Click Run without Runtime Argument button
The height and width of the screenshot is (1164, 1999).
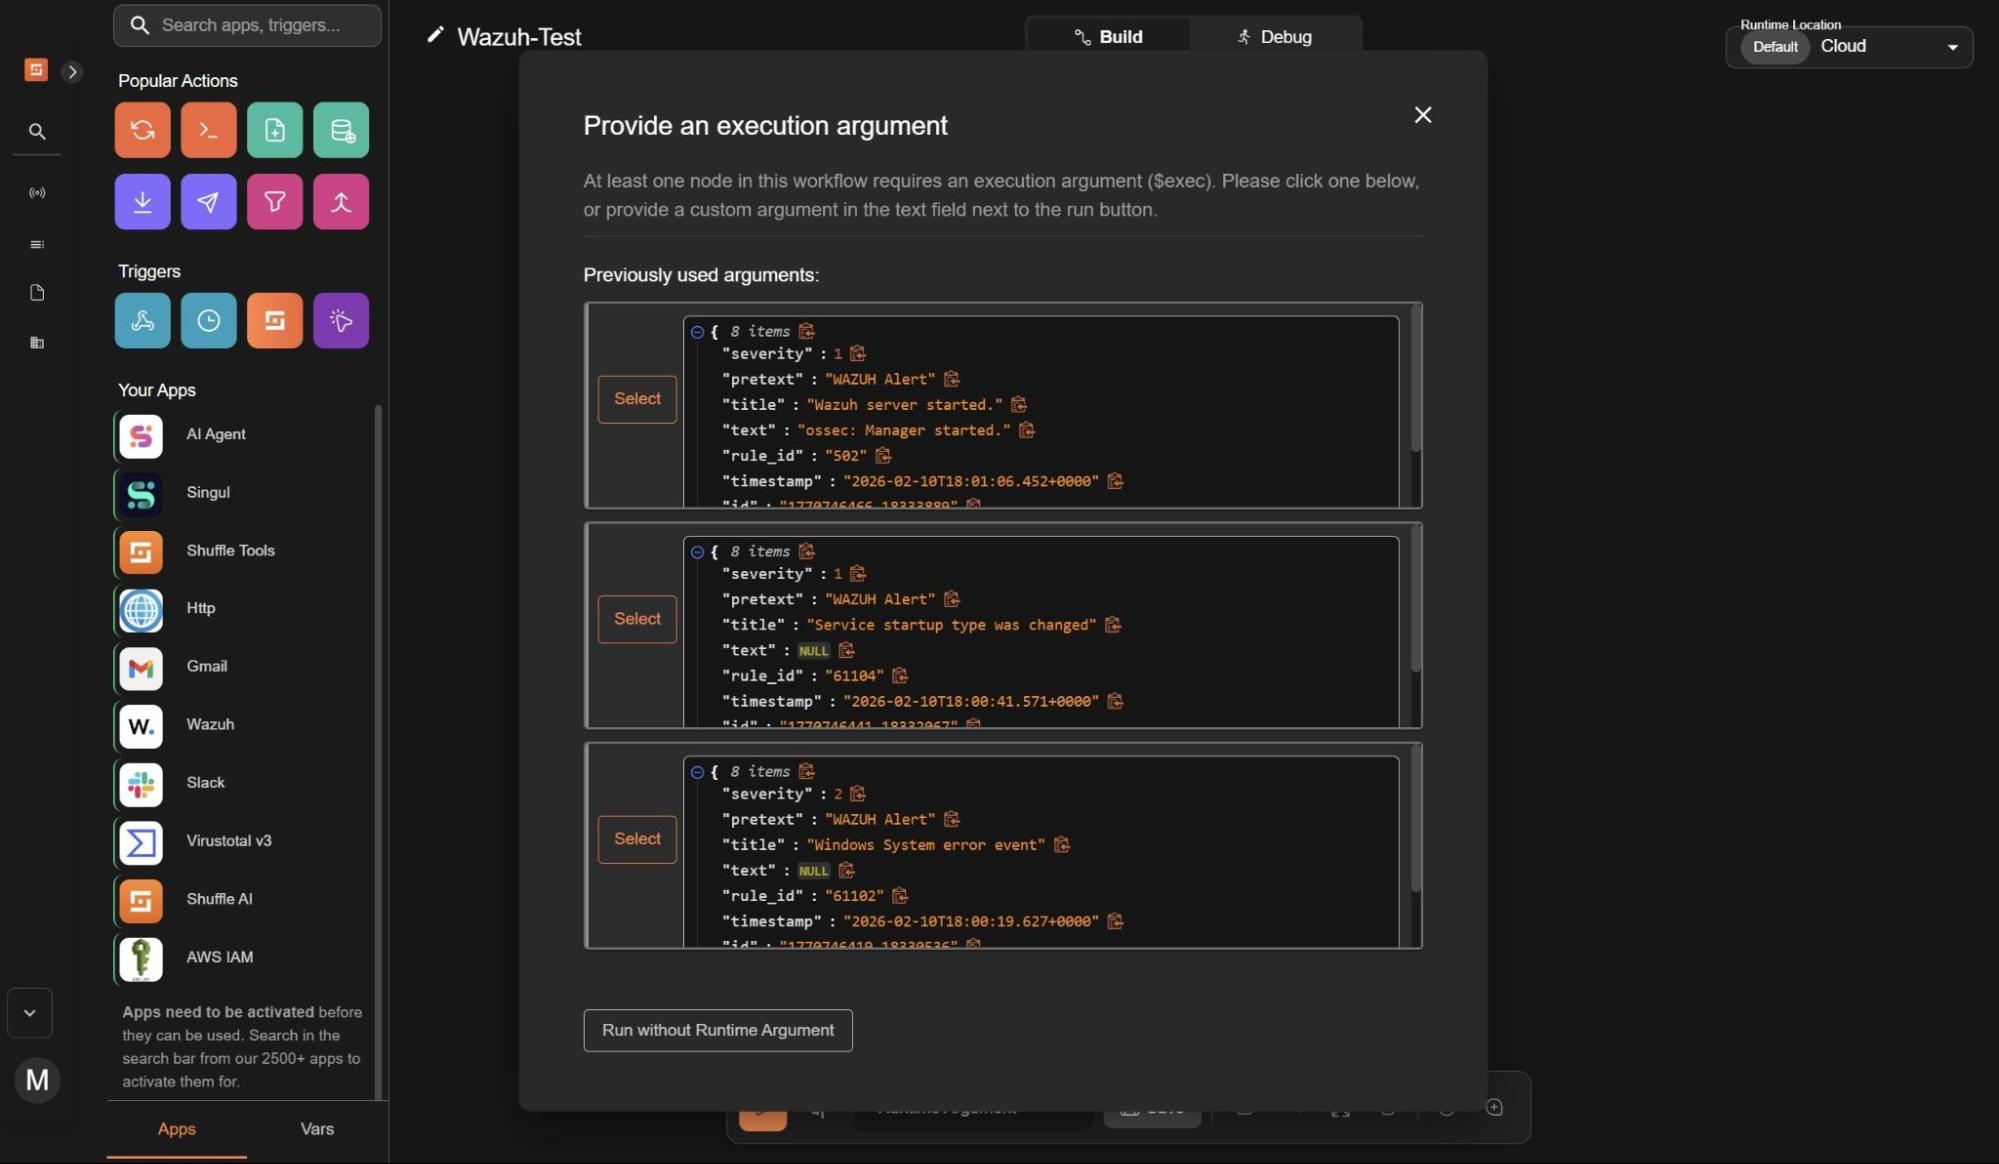pos(717,1030)
